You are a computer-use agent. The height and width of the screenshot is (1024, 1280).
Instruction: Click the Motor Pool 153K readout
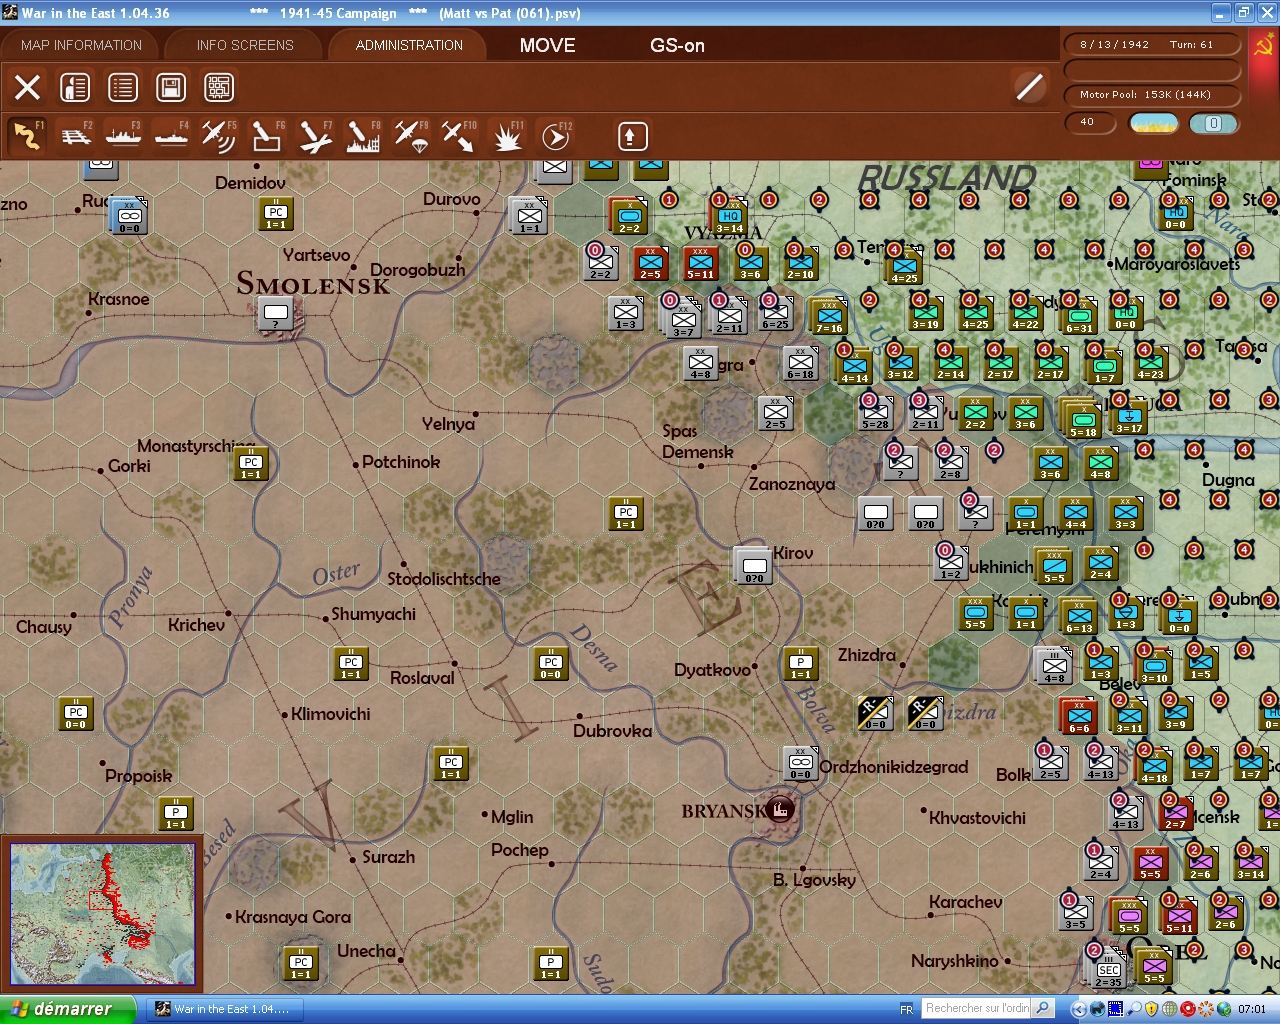pyautogui.click(x=1152, y=95)
